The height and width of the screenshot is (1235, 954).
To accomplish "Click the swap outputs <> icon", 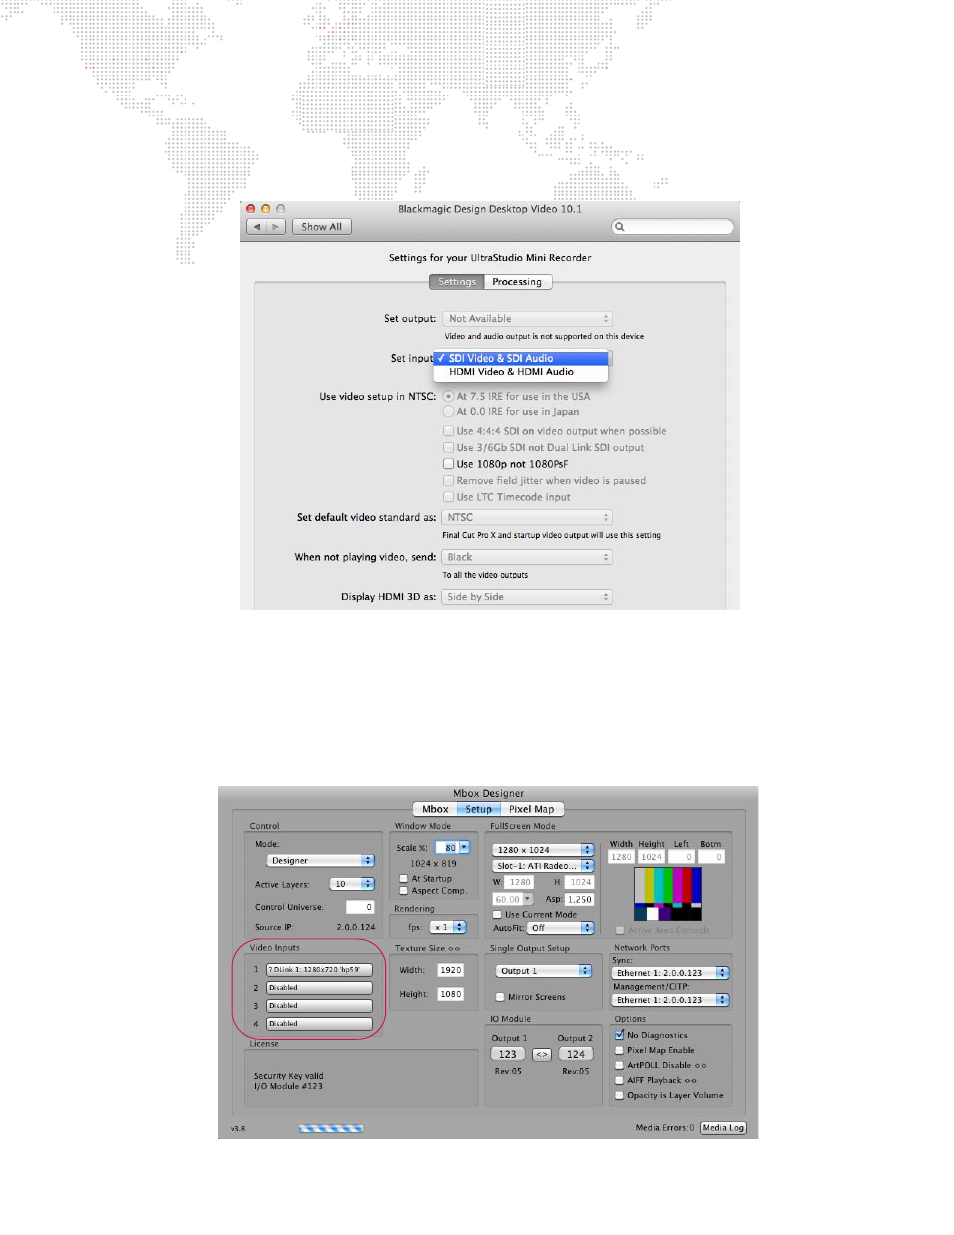I will point(542,1054).
